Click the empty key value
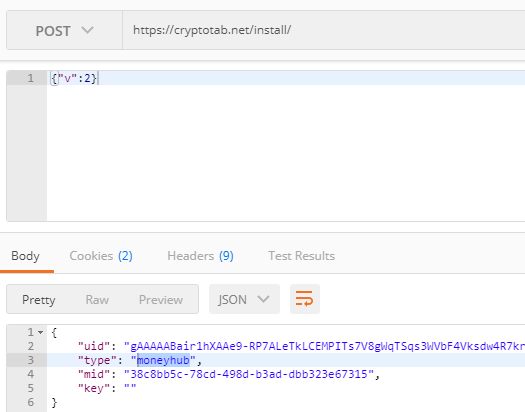Image resolution: width=525 pixels, height=412 pixels. click(130, 388)
